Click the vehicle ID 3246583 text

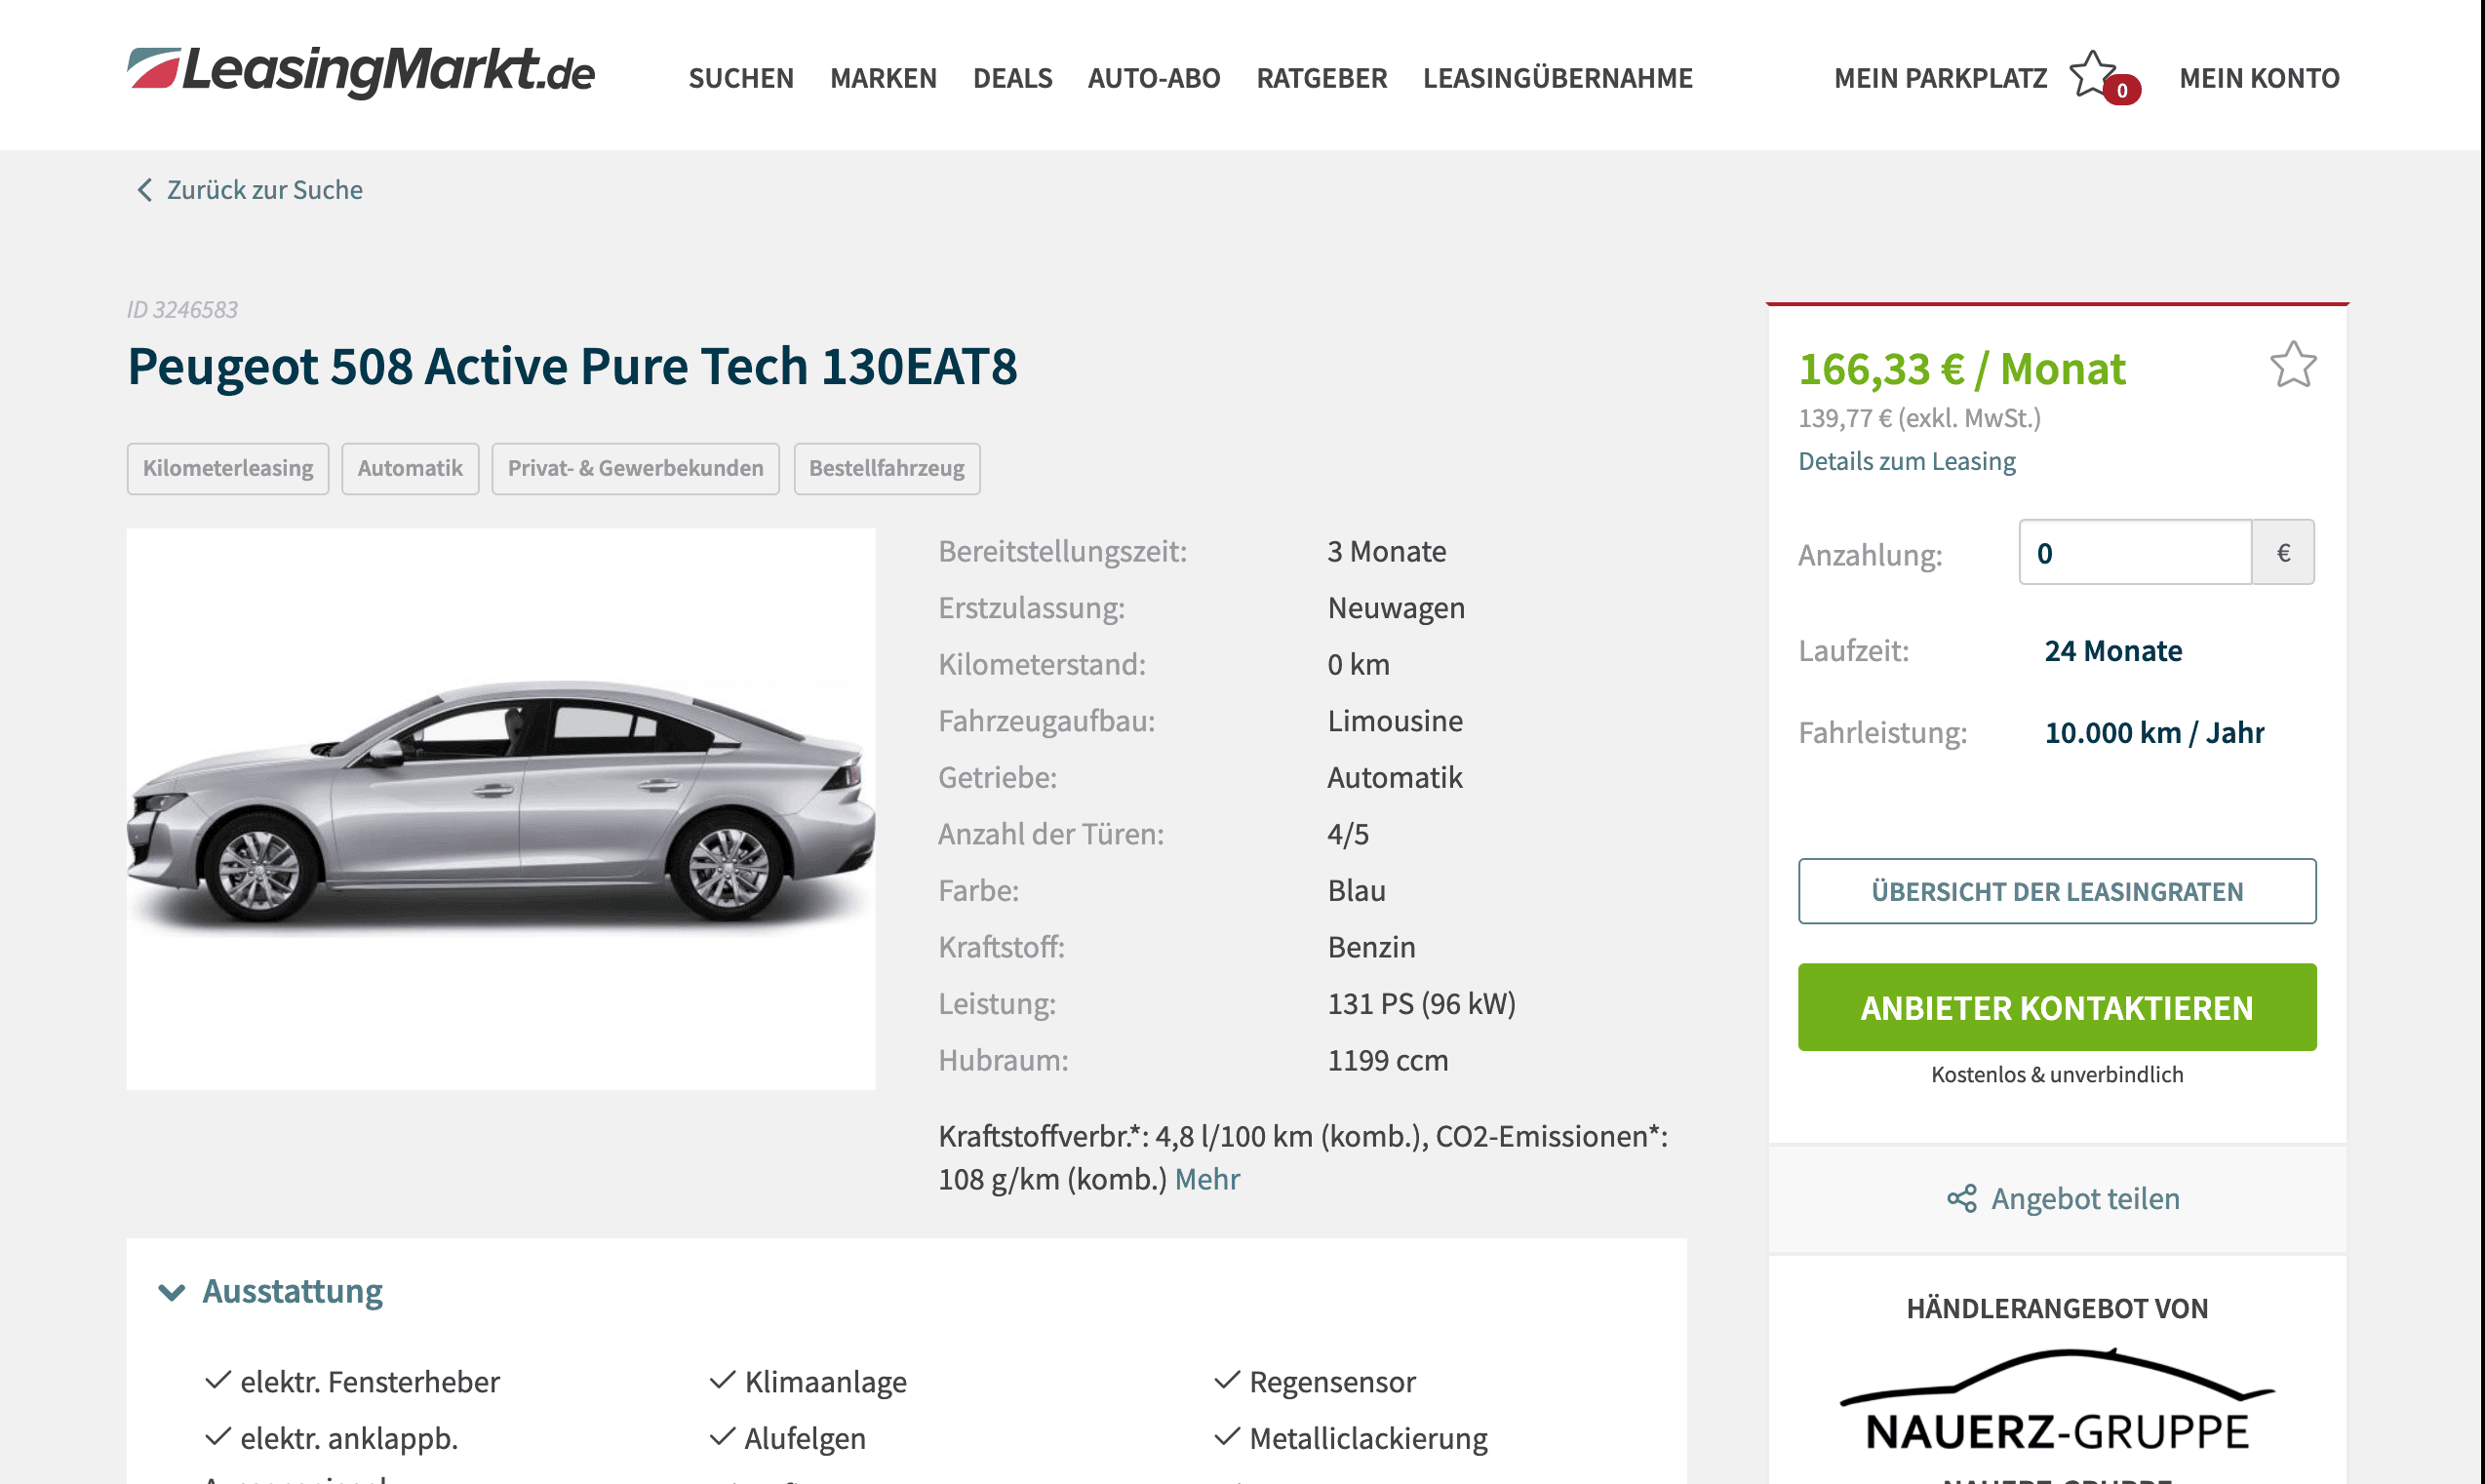point(182,310)
